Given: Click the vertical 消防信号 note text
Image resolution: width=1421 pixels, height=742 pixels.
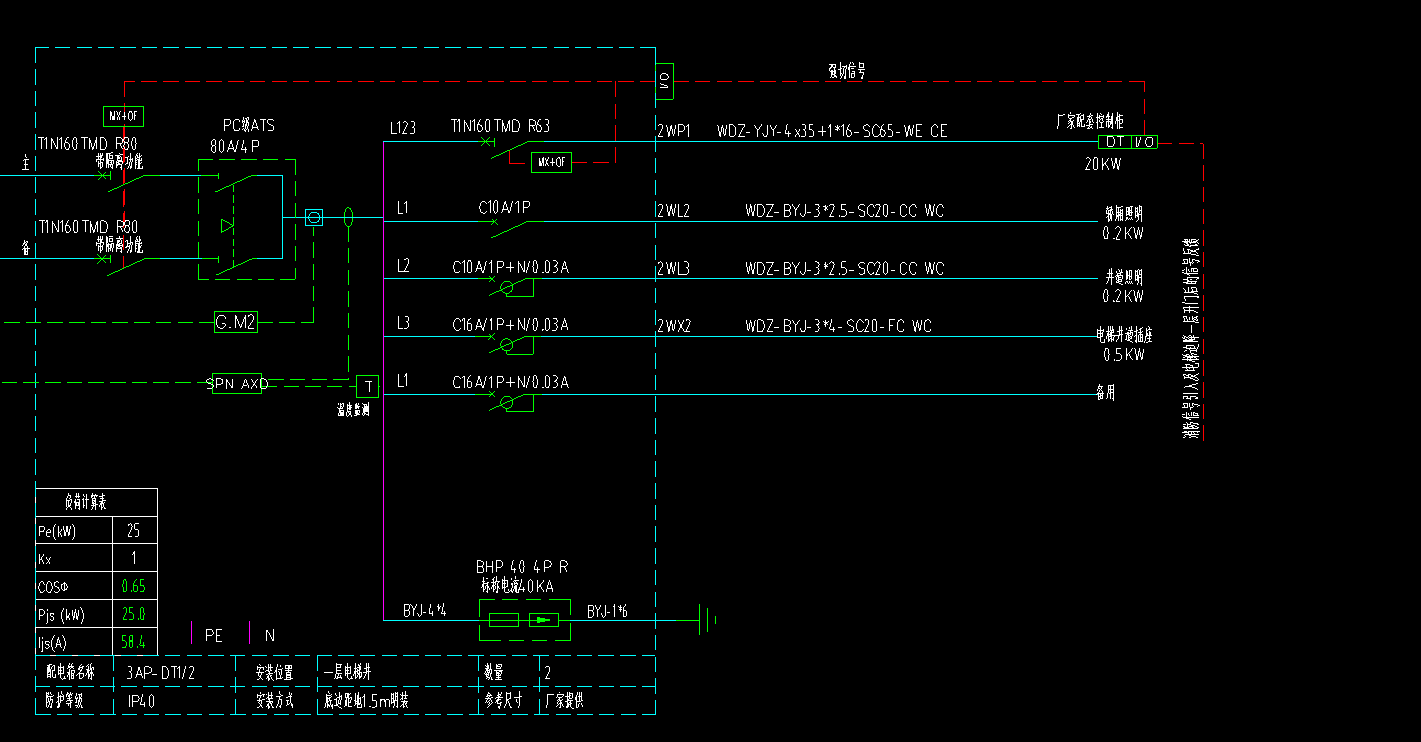Looking at the screenshot, I should [1190, 340].
